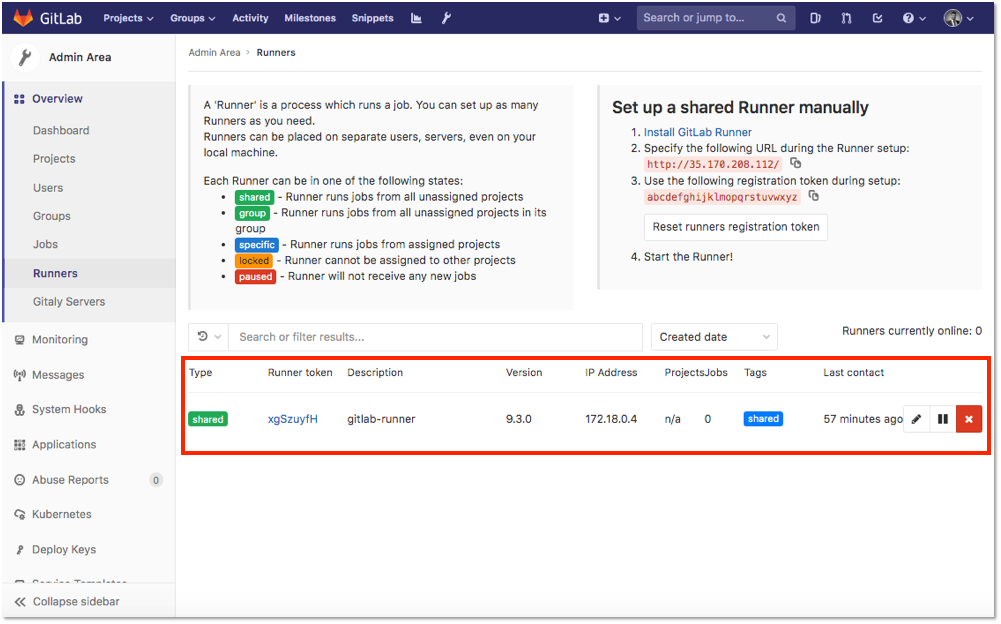This screenshot has height=624, width=1001.
Task: Open Groups in the Overview sidebar
Action: pyautogui.click(x=52, y=216)
